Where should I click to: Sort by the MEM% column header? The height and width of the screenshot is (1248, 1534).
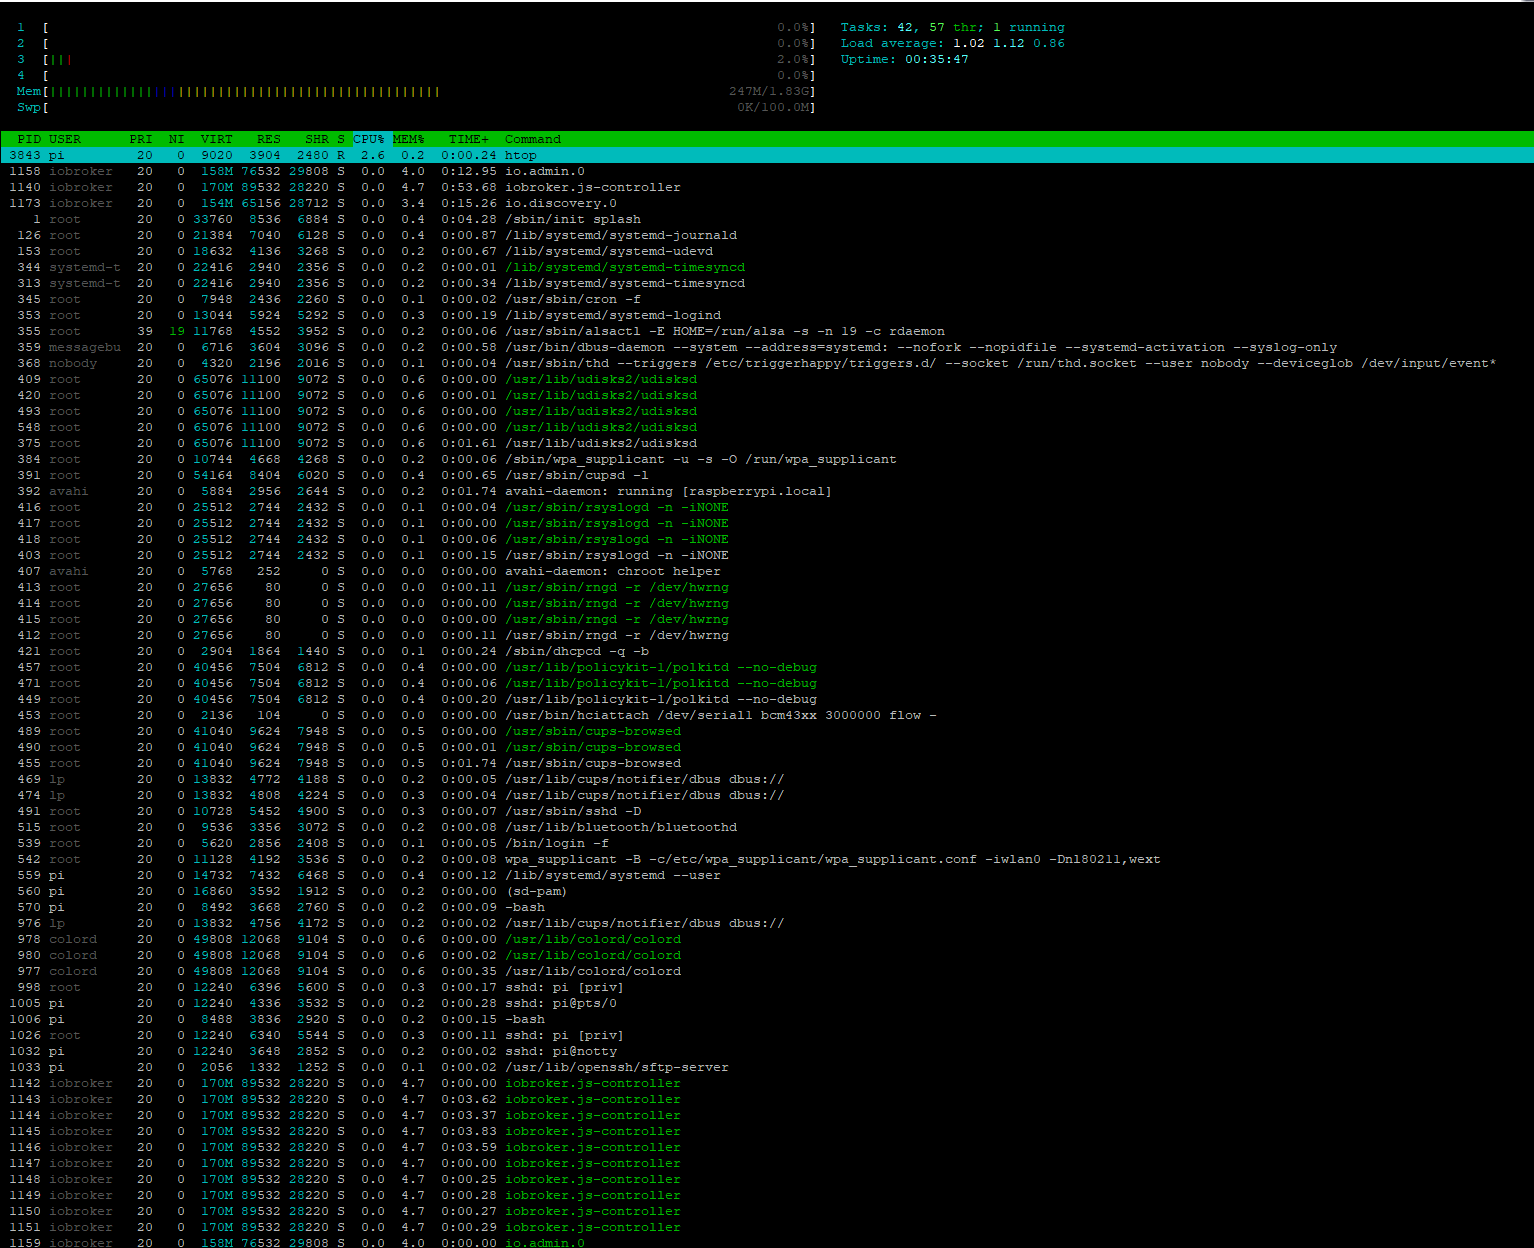click(409, 139)
